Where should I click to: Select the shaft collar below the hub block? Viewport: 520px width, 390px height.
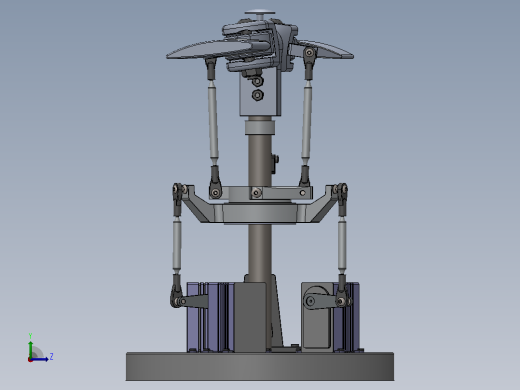260,128
